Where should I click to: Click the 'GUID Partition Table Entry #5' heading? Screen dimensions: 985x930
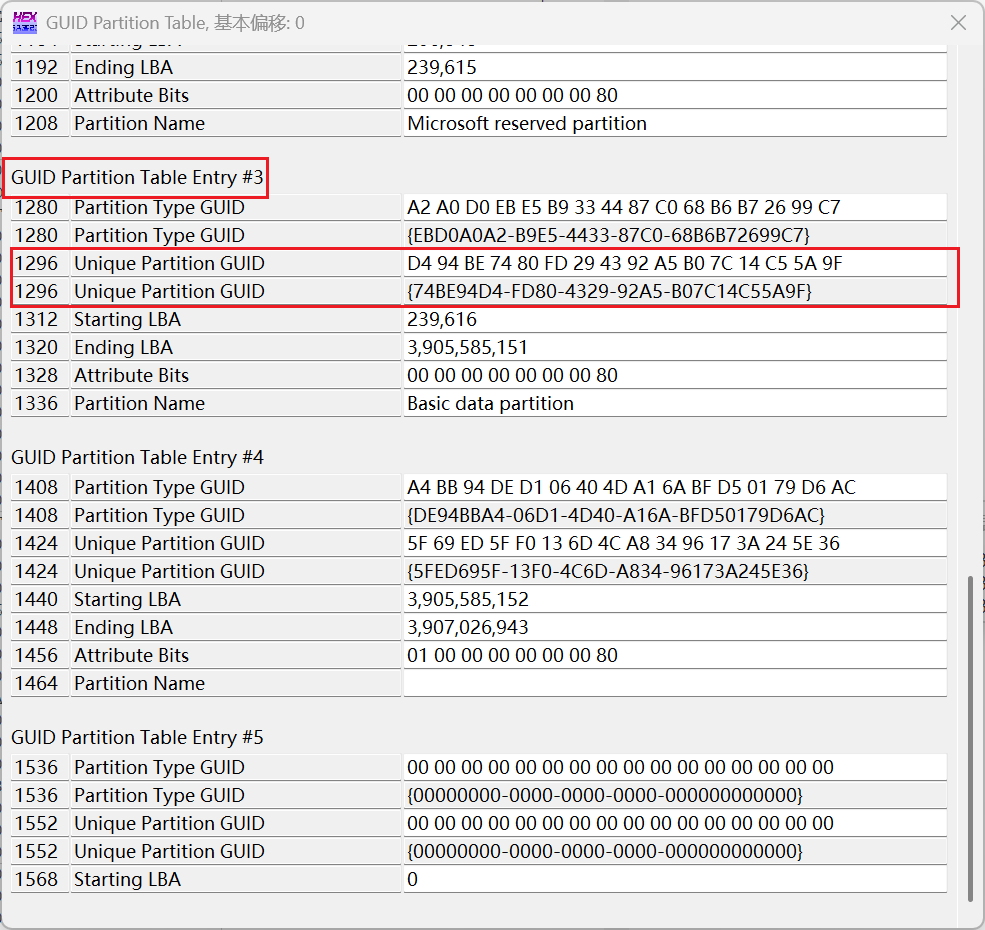click(137, 737)
